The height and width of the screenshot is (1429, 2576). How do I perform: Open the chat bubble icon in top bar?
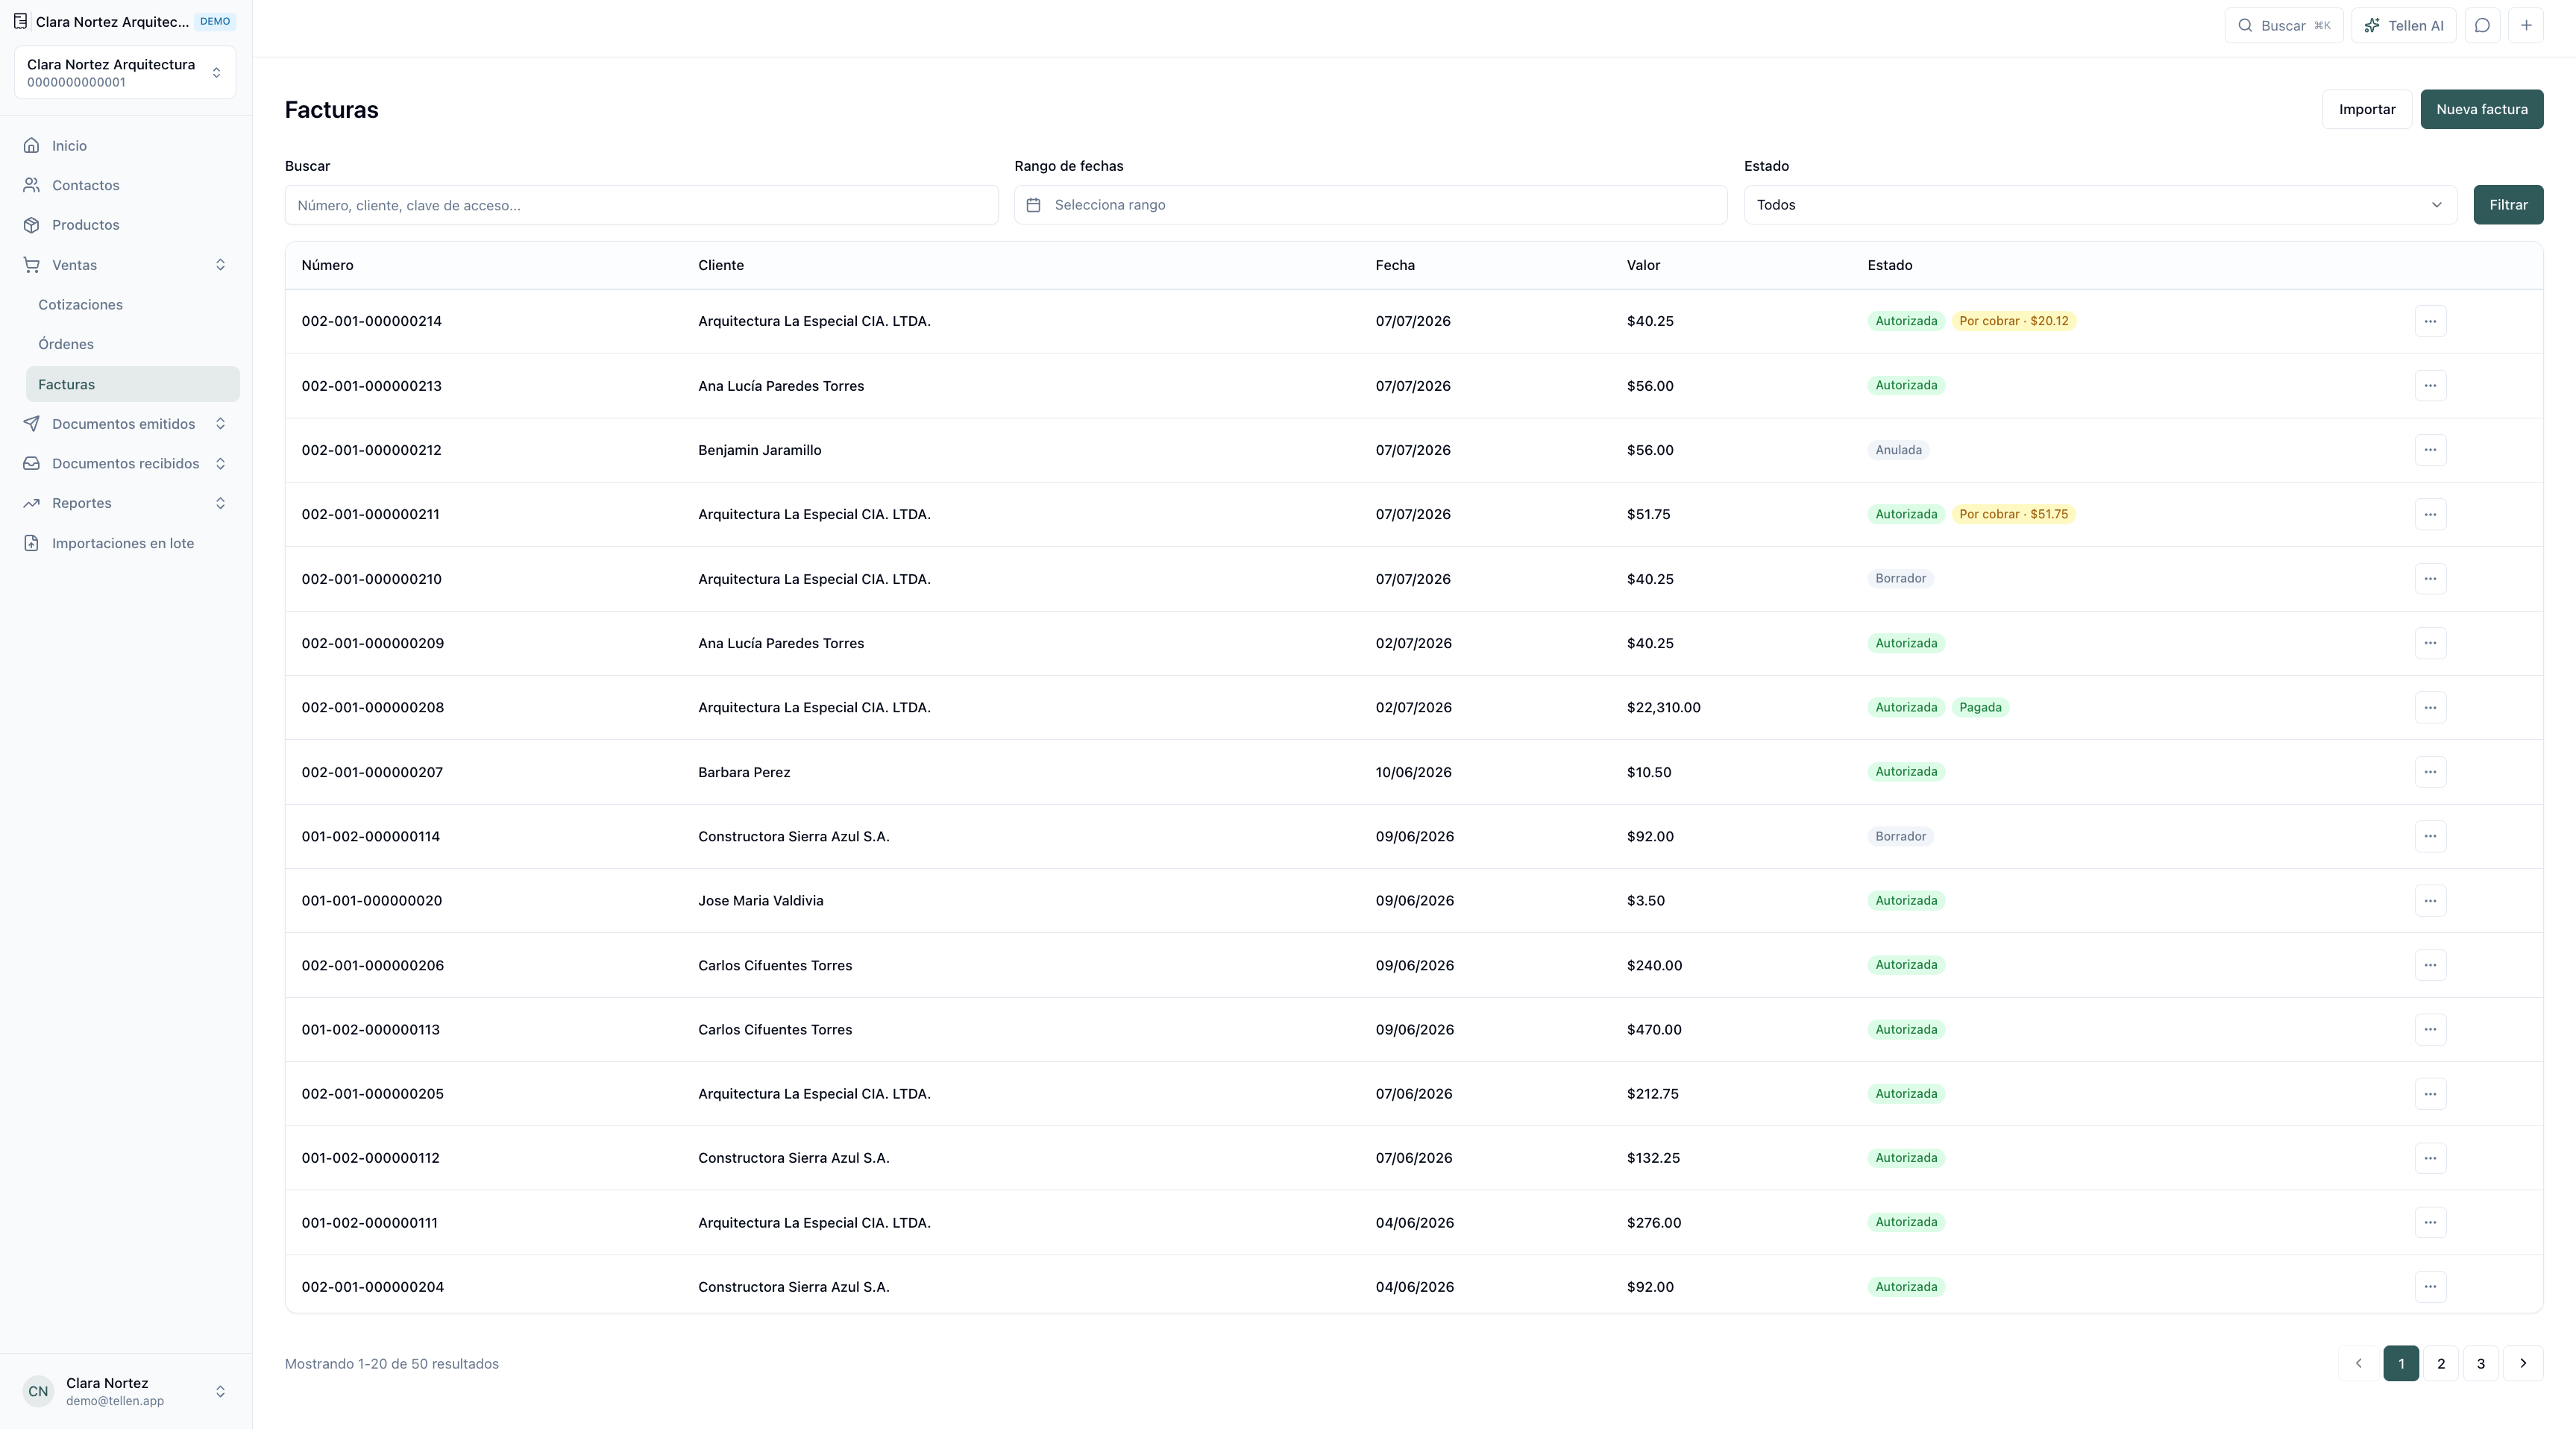[x=2482, y=26]
